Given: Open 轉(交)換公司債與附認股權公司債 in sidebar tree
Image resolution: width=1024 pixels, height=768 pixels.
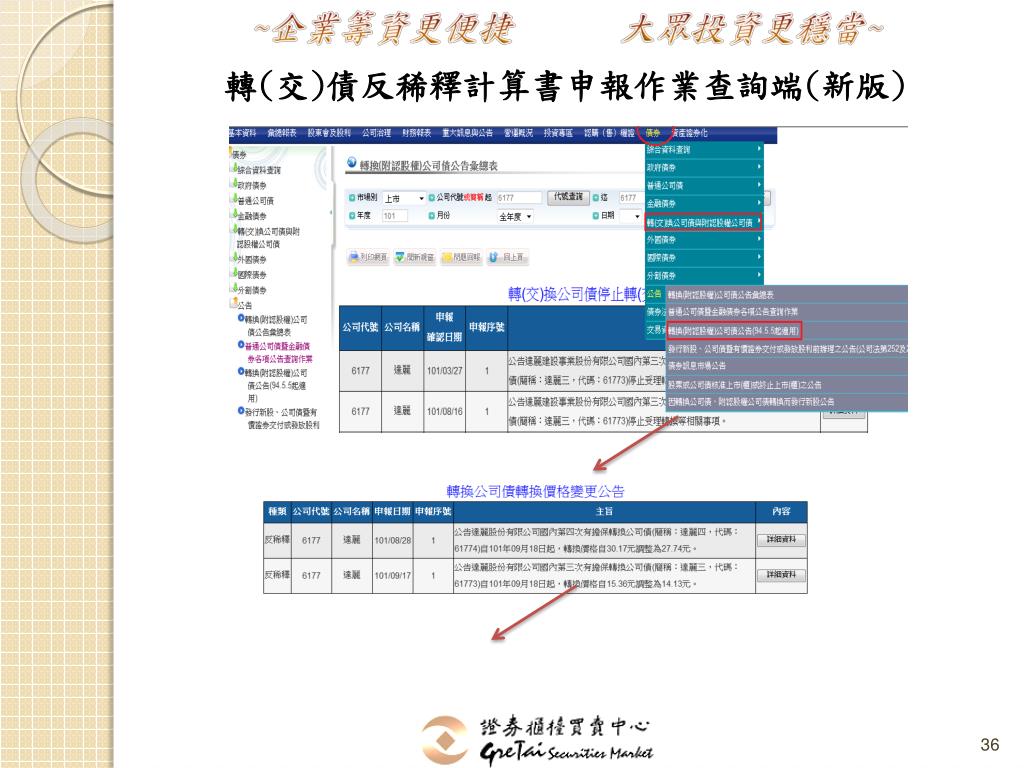Looking at the screenshot, I should coord(268,237).
